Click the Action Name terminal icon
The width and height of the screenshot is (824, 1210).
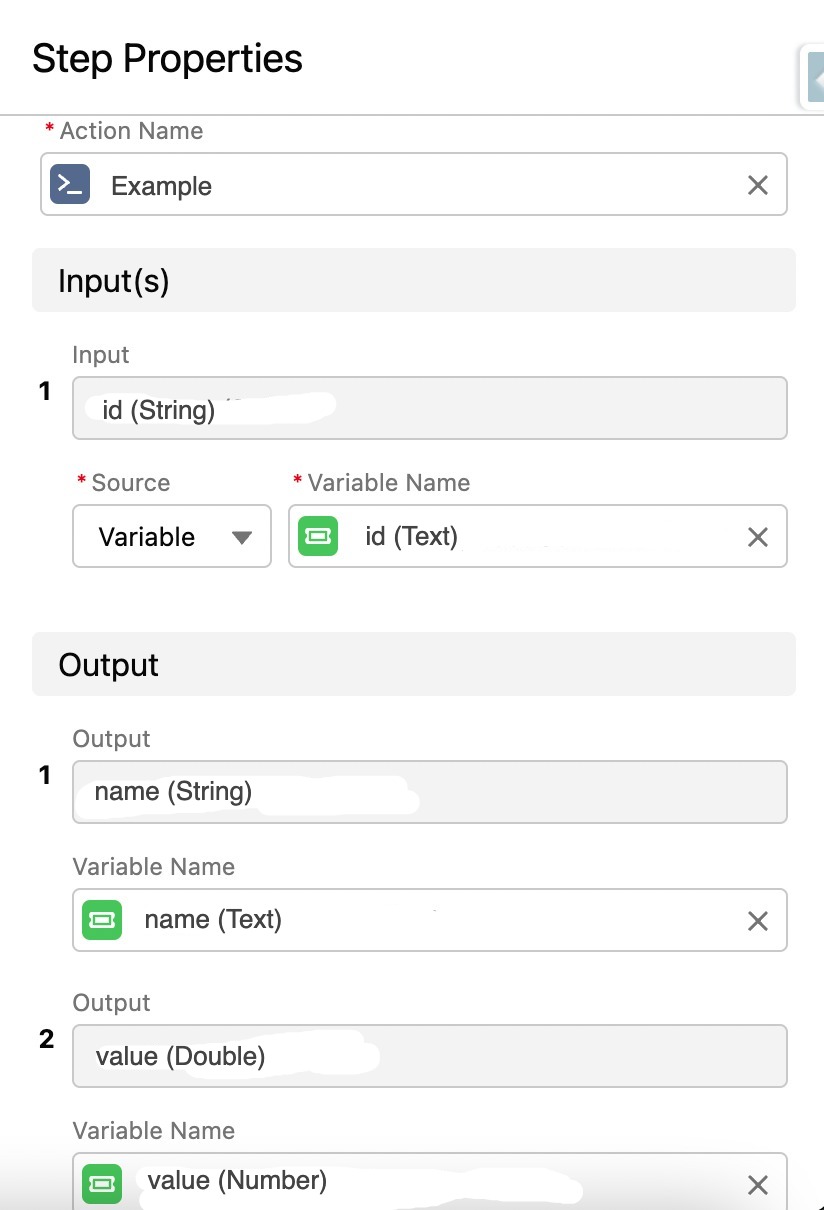point(70,185)
